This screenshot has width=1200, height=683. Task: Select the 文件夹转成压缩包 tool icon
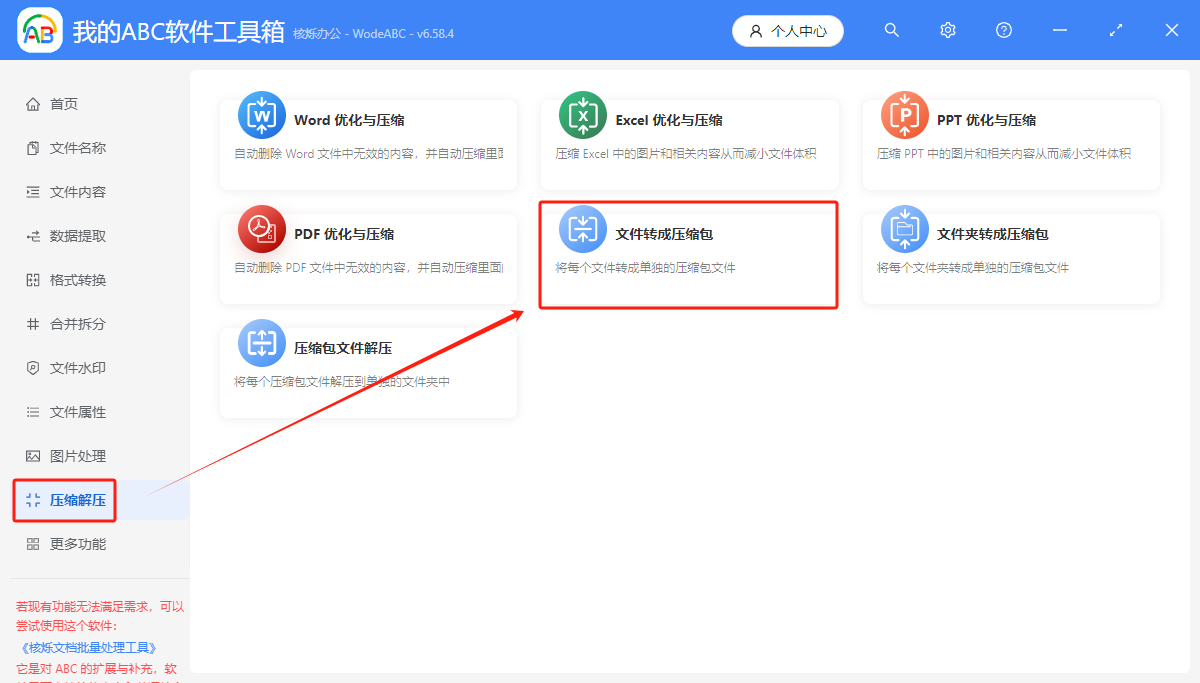coord(904,228)
